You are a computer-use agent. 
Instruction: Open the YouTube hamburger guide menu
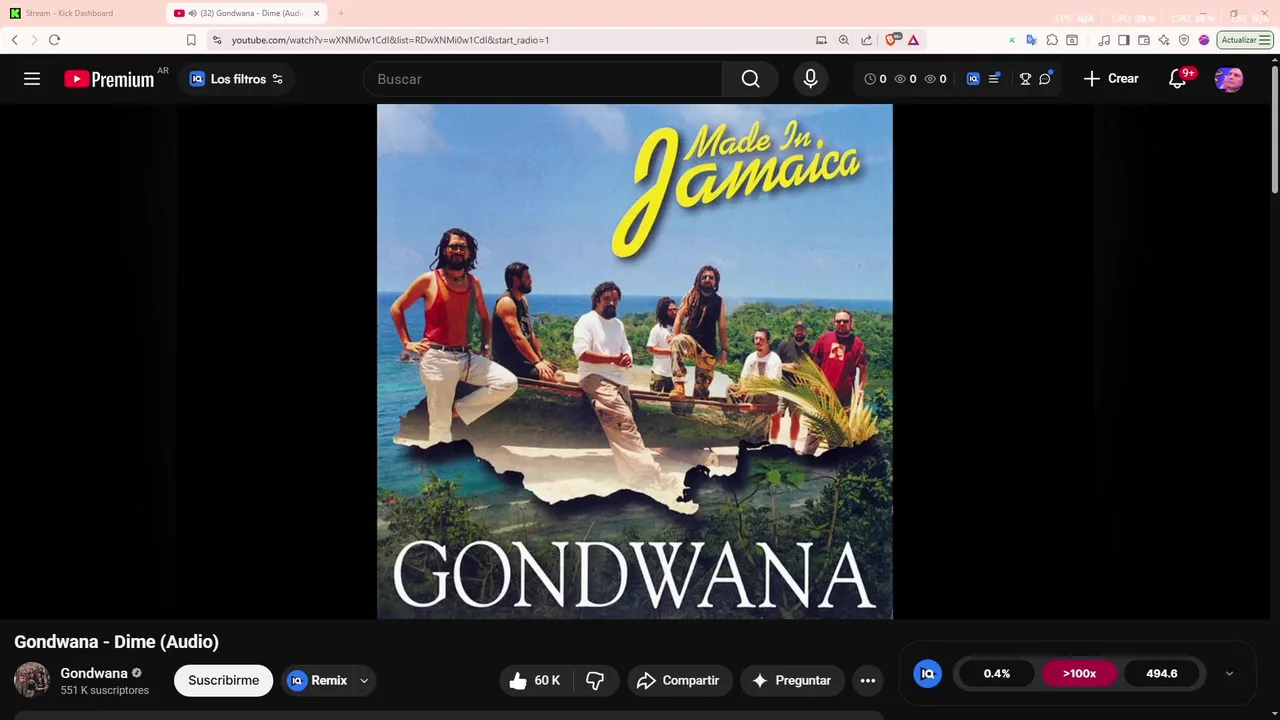tap(32, 79)
